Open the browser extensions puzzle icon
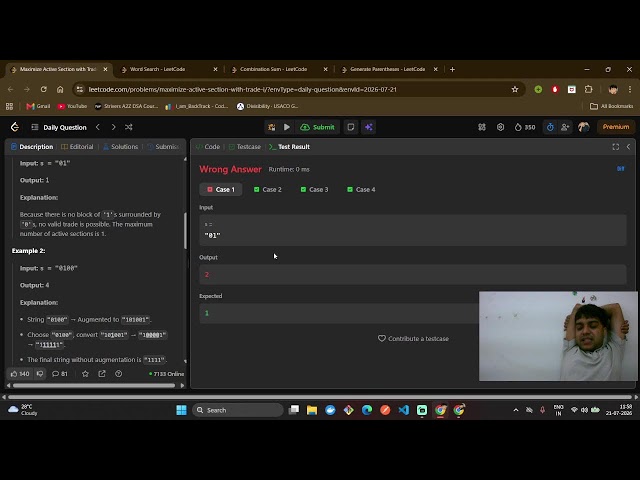This screenshot has width=640, height=480. [589, 89]
